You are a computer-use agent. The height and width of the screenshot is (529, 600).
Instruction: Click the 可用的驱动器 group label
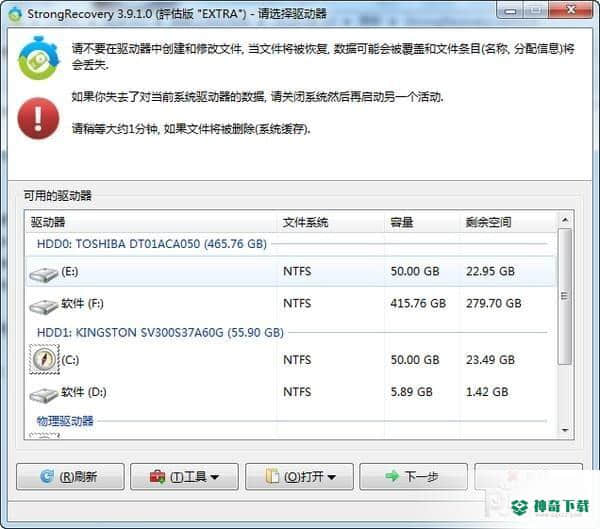click(58, 196)
